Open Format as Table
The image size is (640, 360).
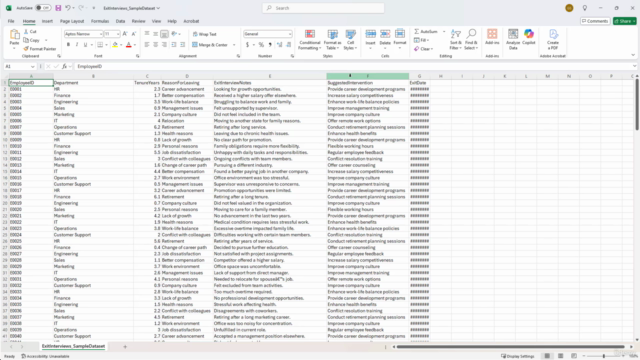332,40
